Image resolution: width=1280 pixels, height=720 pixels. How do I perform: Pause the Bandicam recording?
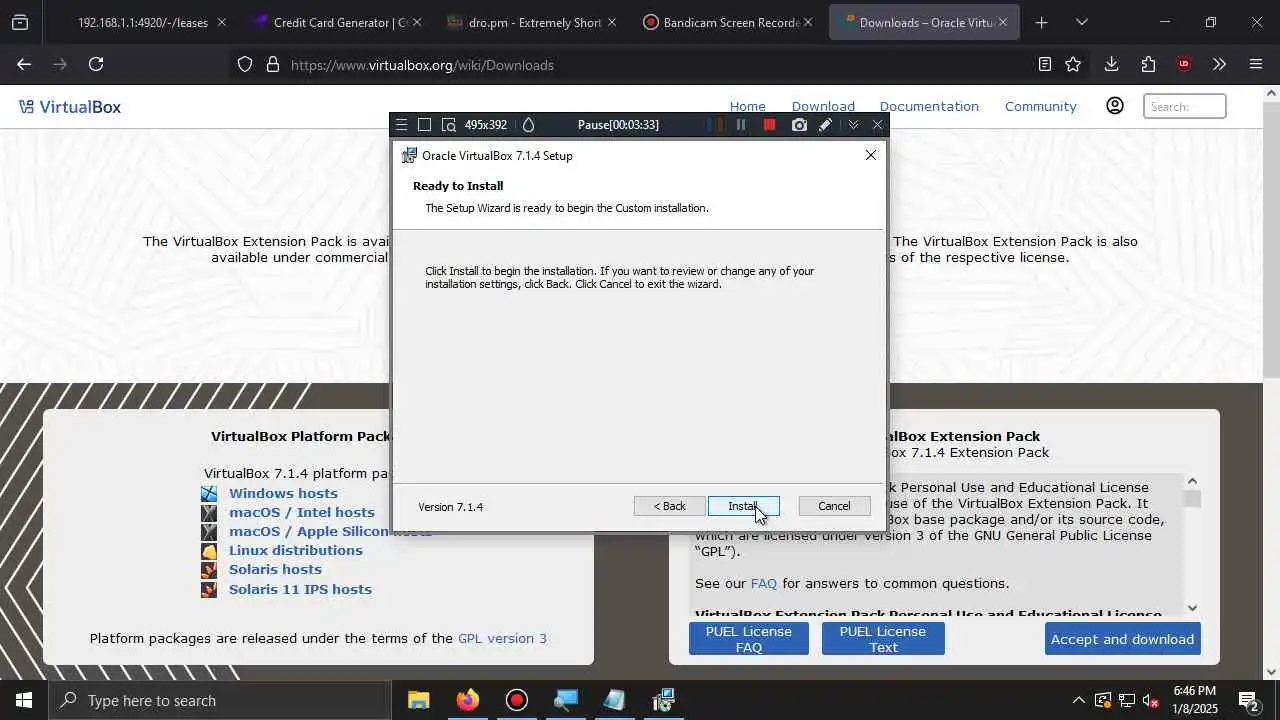coord(741,125)
